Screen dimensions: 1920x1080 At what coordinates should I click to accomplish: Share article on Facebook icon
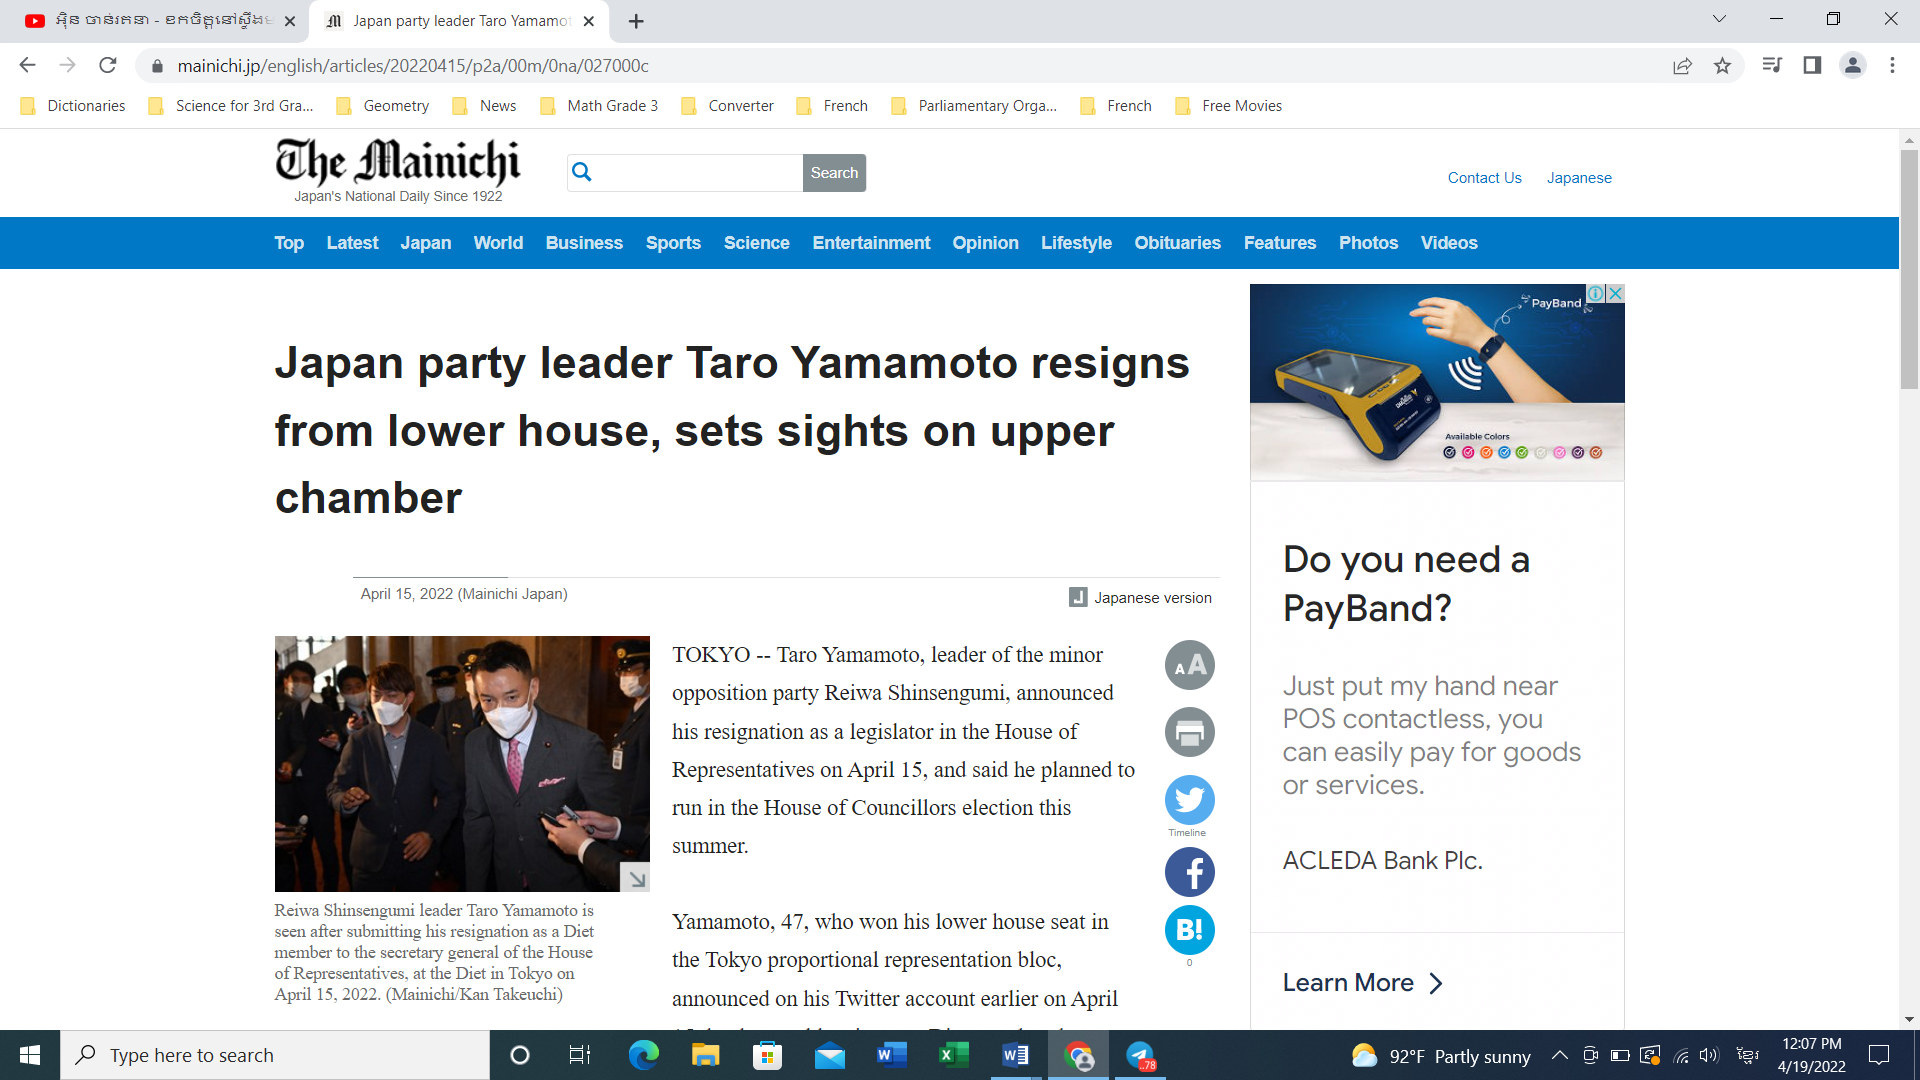click(1189, 872)
